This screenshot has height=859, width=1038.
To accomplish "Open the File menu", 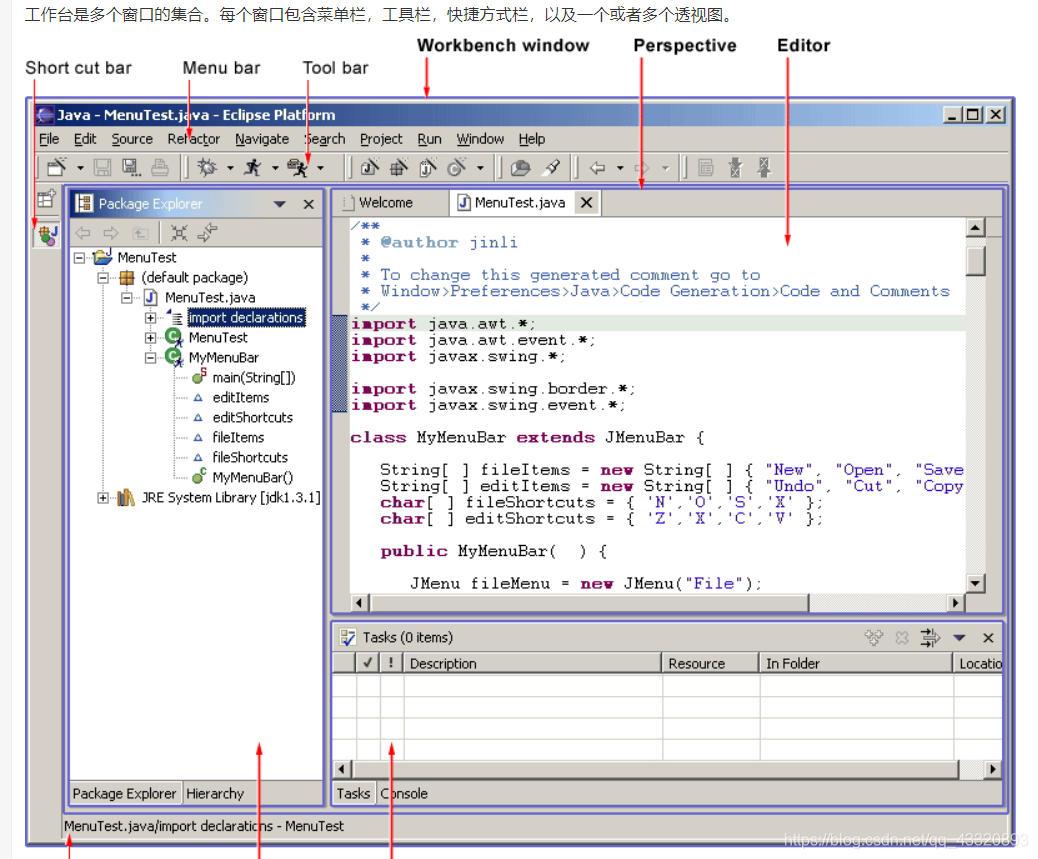I will 49,139.
